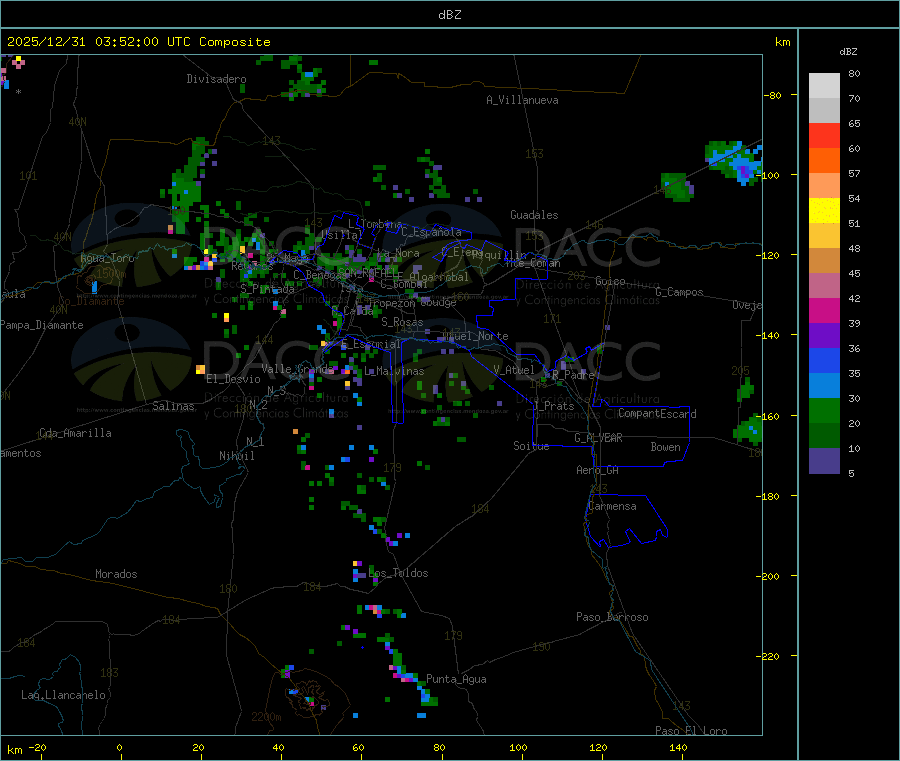
Task: Click the bright green 20-30 dBZ legend swatch
Action: click(824, 410)
